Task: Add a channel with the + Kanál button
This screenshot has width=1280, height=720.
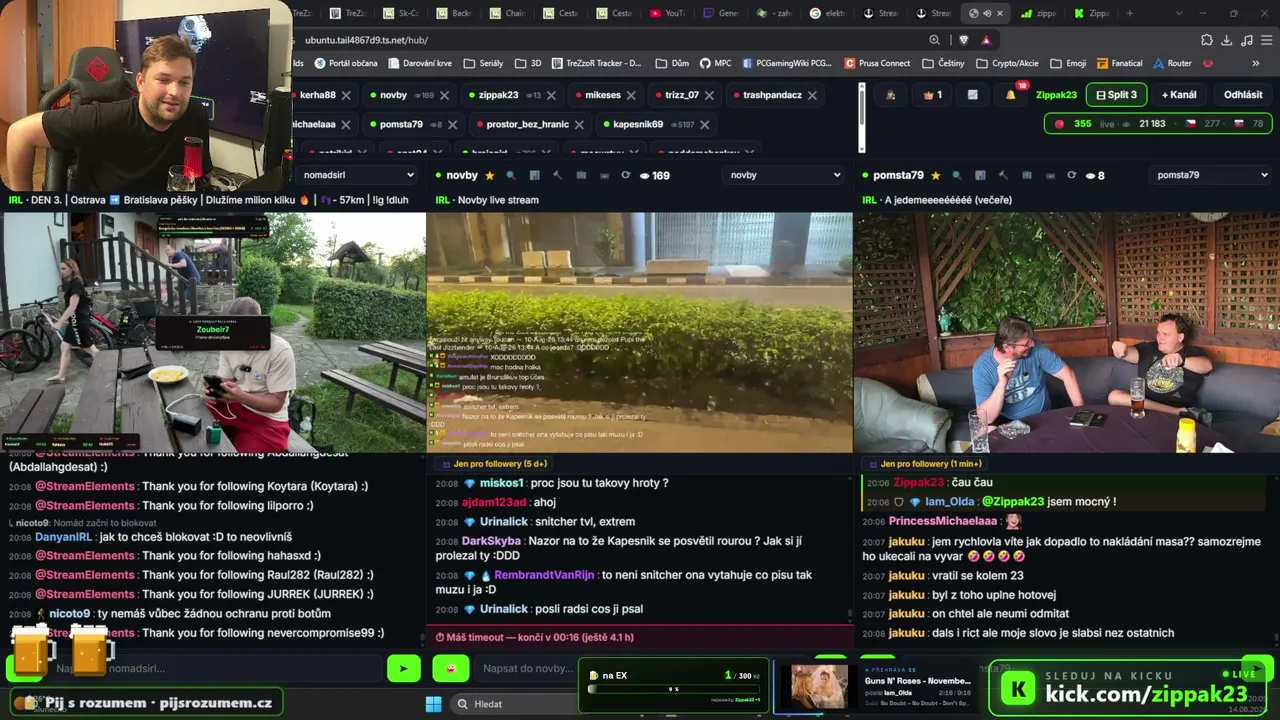Action: click(1179, 95)
